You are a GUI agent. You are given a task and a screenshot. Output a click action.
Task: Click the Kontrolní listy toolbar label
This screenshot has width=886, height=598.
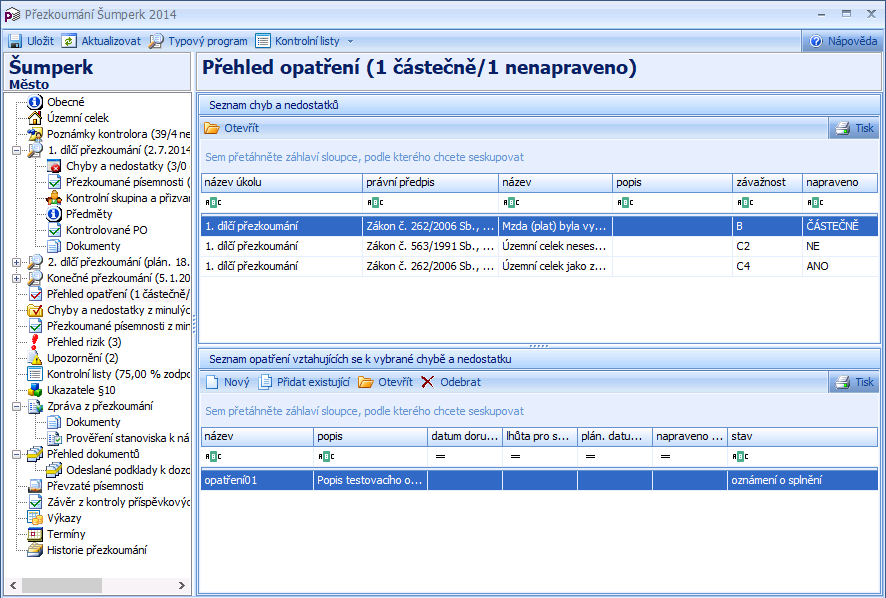[x=307, y=41]
